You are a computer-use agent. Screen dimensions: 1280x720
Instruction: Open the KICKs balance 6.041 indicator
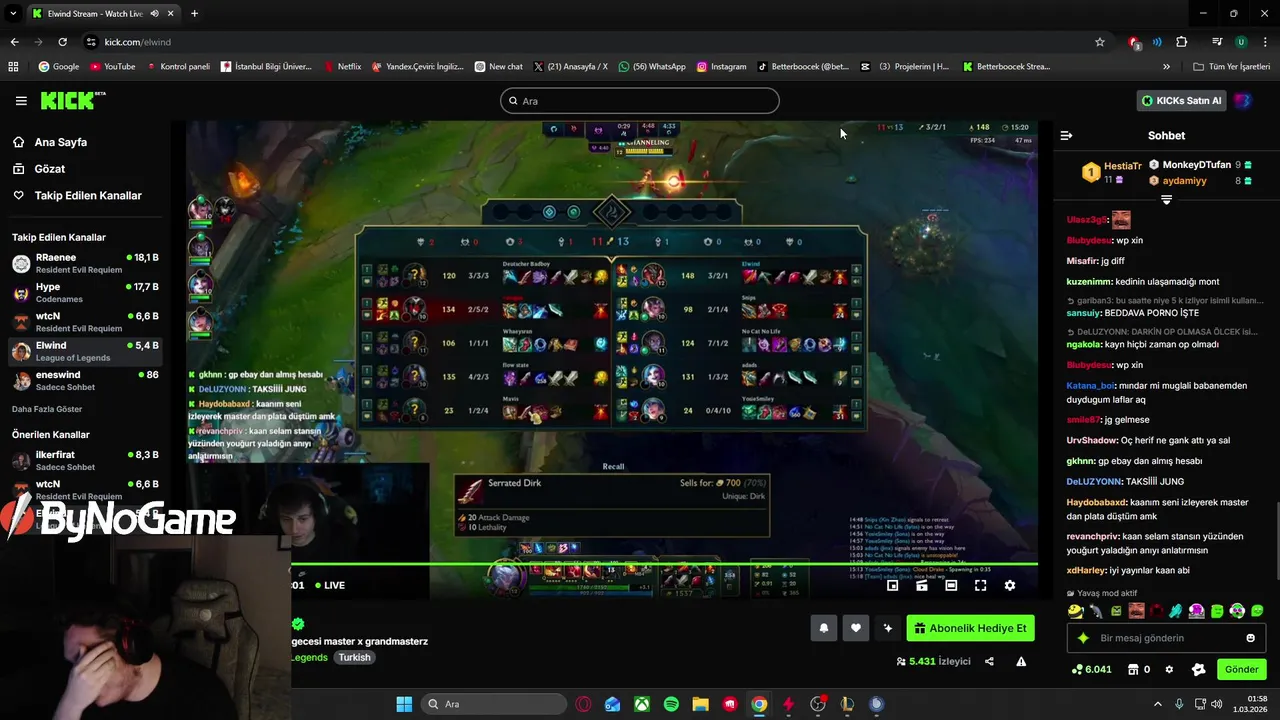1091,669
